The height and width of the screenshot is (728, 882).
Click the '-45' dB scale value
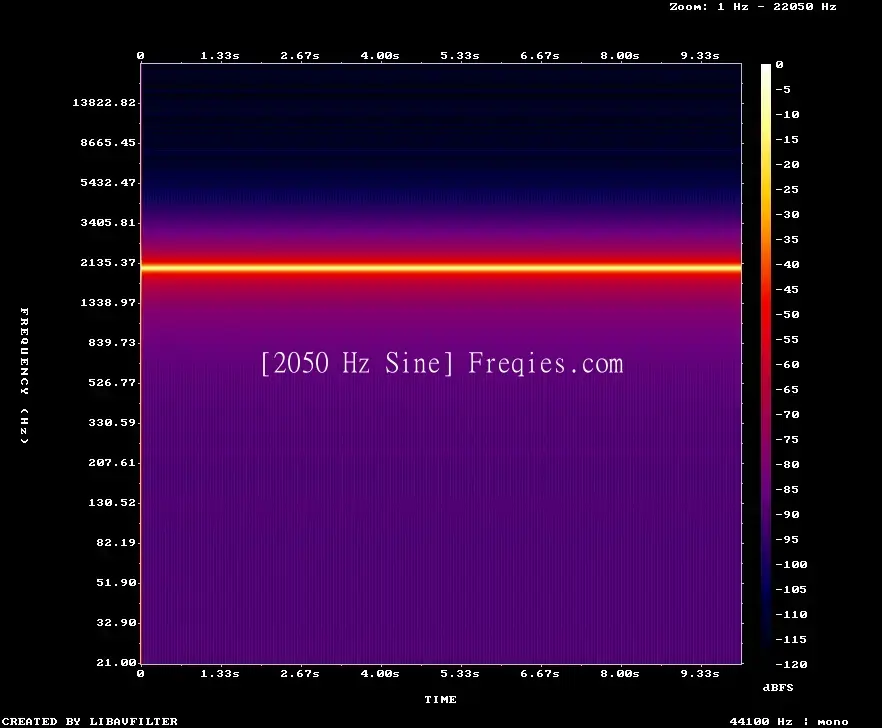click(787, 290)
